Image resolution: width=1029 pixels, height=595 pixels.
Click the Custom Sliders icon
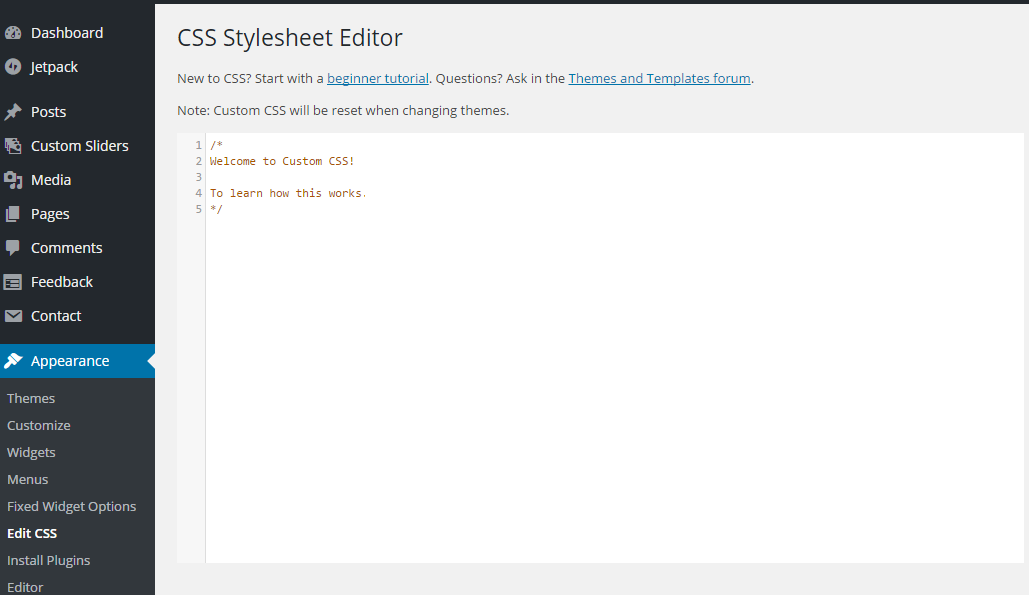pos(12,146)
